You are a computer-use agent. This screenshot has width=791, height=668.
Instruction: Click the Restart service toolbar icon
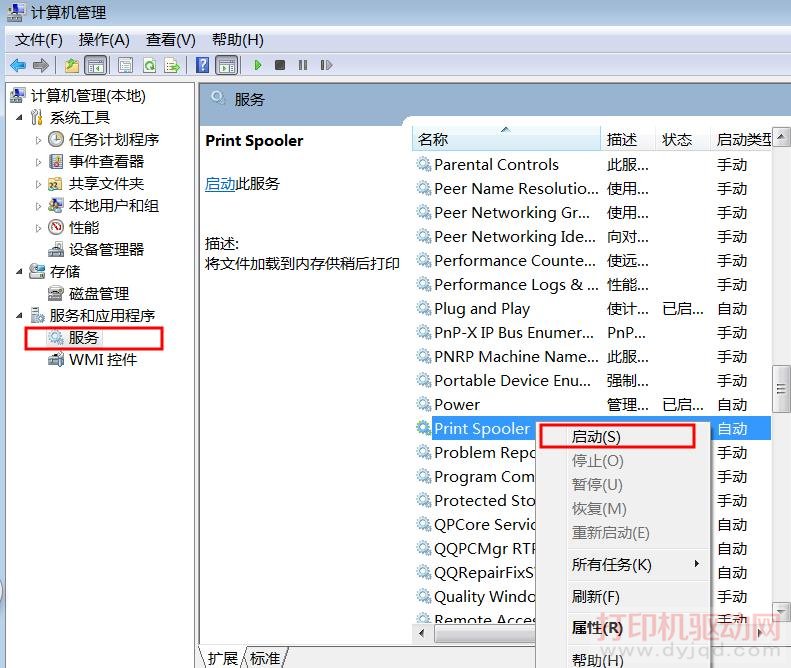[326, 65]
